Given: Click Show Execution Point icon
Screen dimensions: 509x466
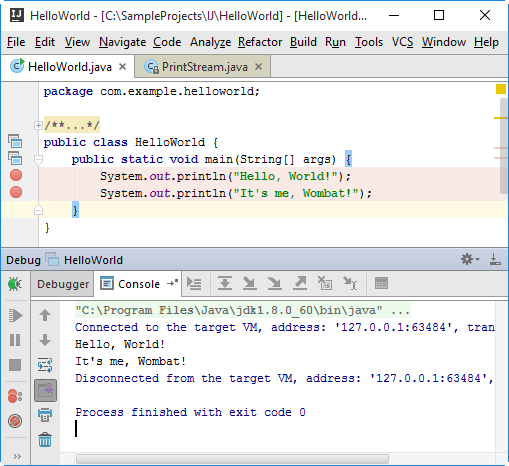Looking at the screenshot, I should (x=194, y=284).
